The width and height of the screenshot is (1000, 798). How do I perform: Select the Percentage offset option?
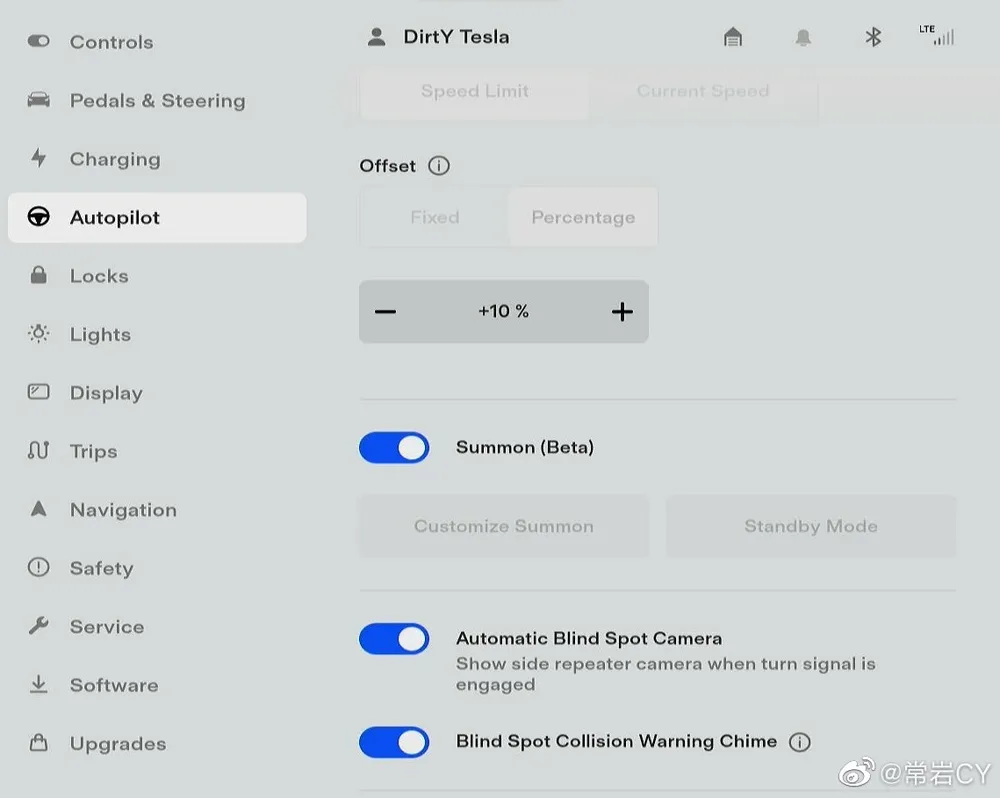point(583,218)
